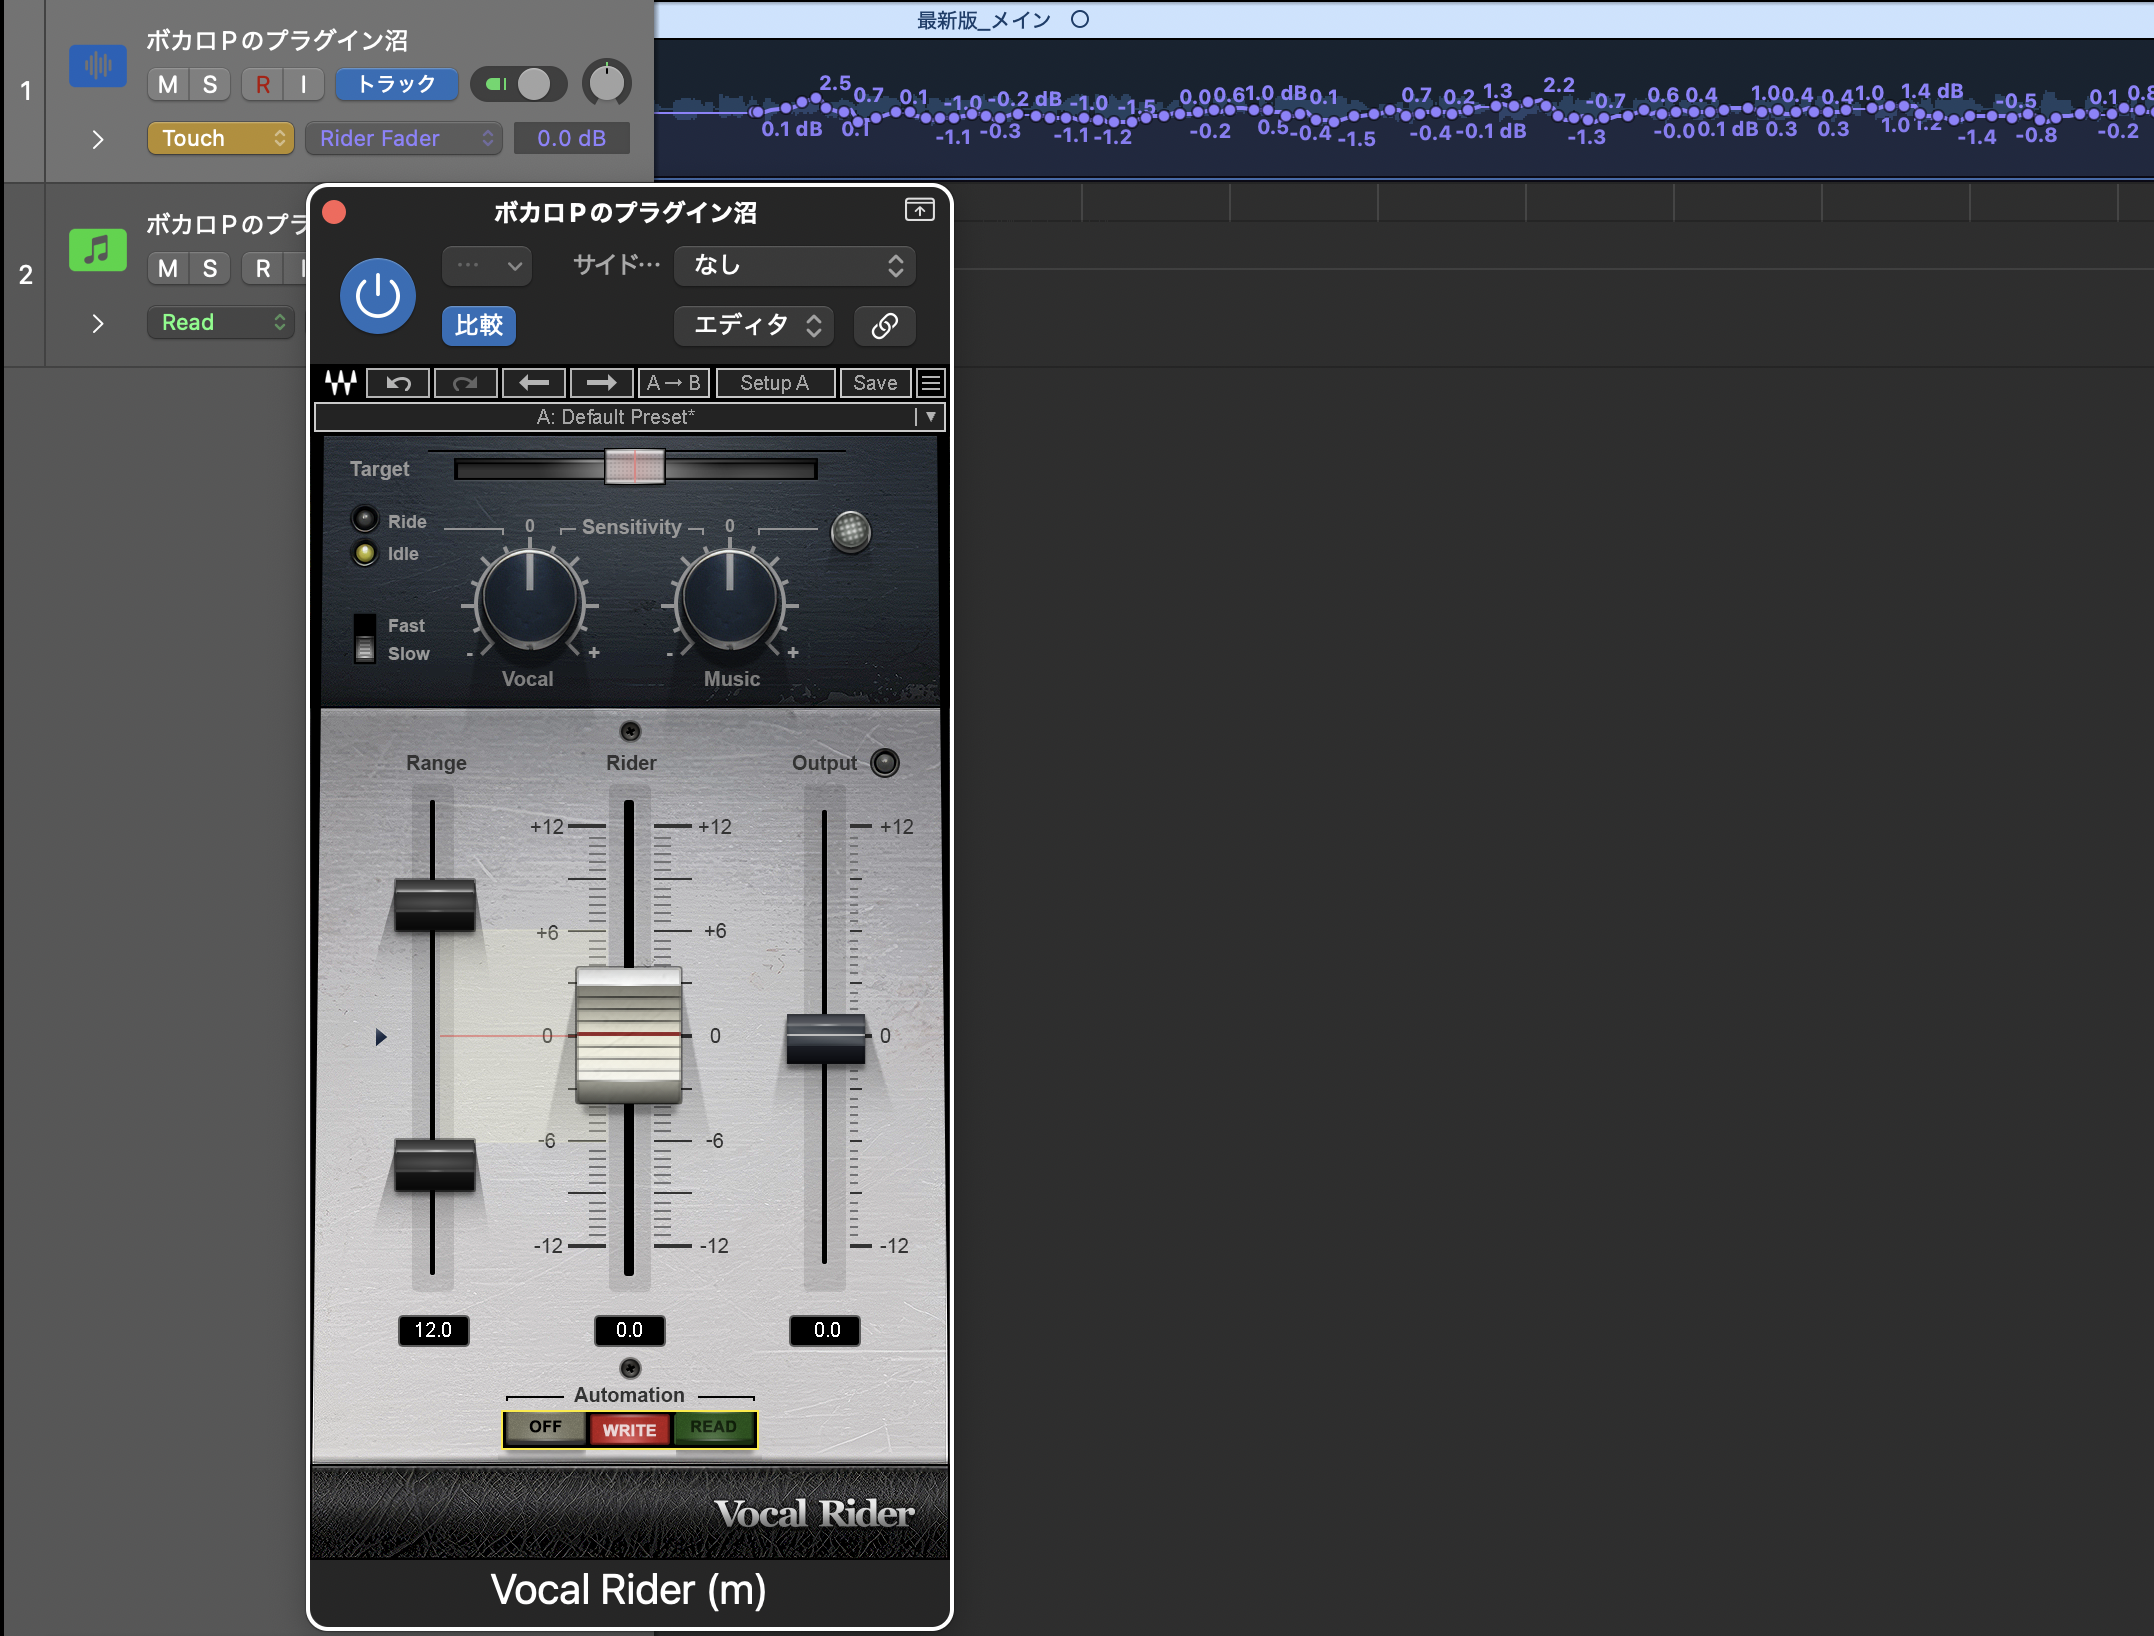The image size is (2154, 1636).
Task: Open Read automation mode dropdown on track 2
Action: coord(220,322)
